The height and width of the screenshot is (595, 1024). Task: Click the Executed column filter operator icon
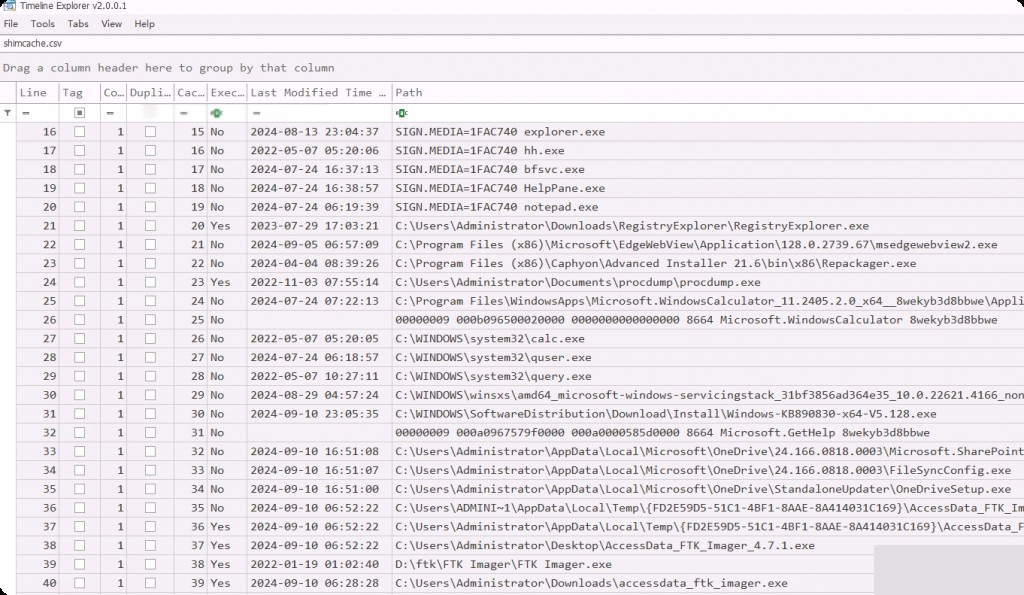tap(215, 113)
